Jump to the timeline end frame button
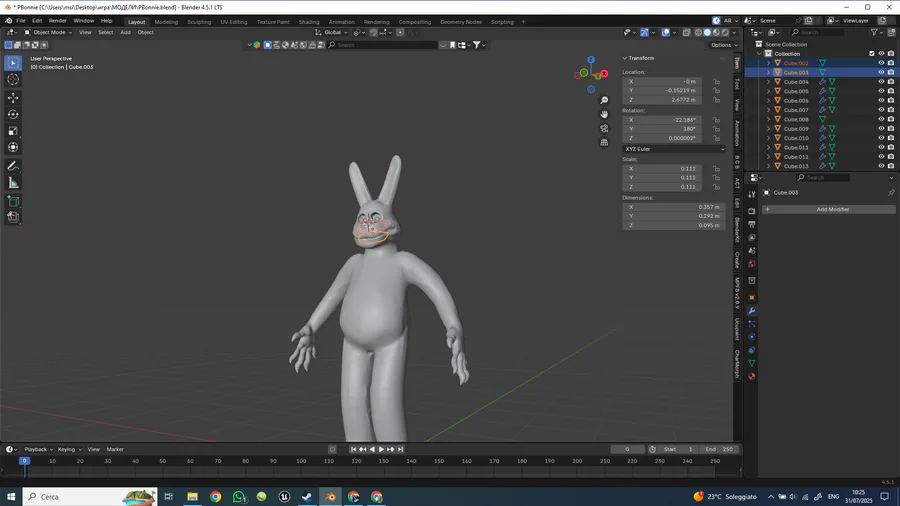This screenshot has height=506, width=900. 401,450
